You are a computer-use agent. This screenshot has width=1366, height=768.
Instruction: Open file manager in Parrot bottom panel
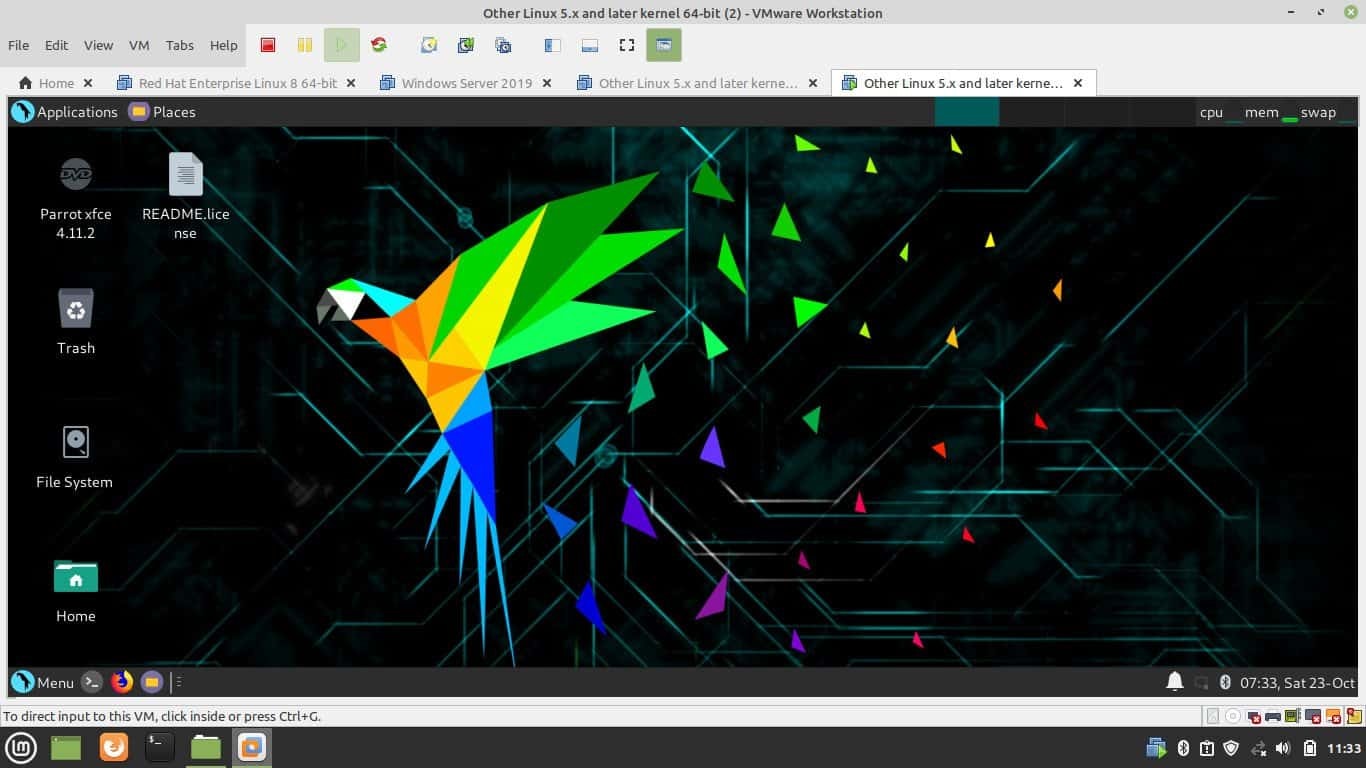pos(151,682)
